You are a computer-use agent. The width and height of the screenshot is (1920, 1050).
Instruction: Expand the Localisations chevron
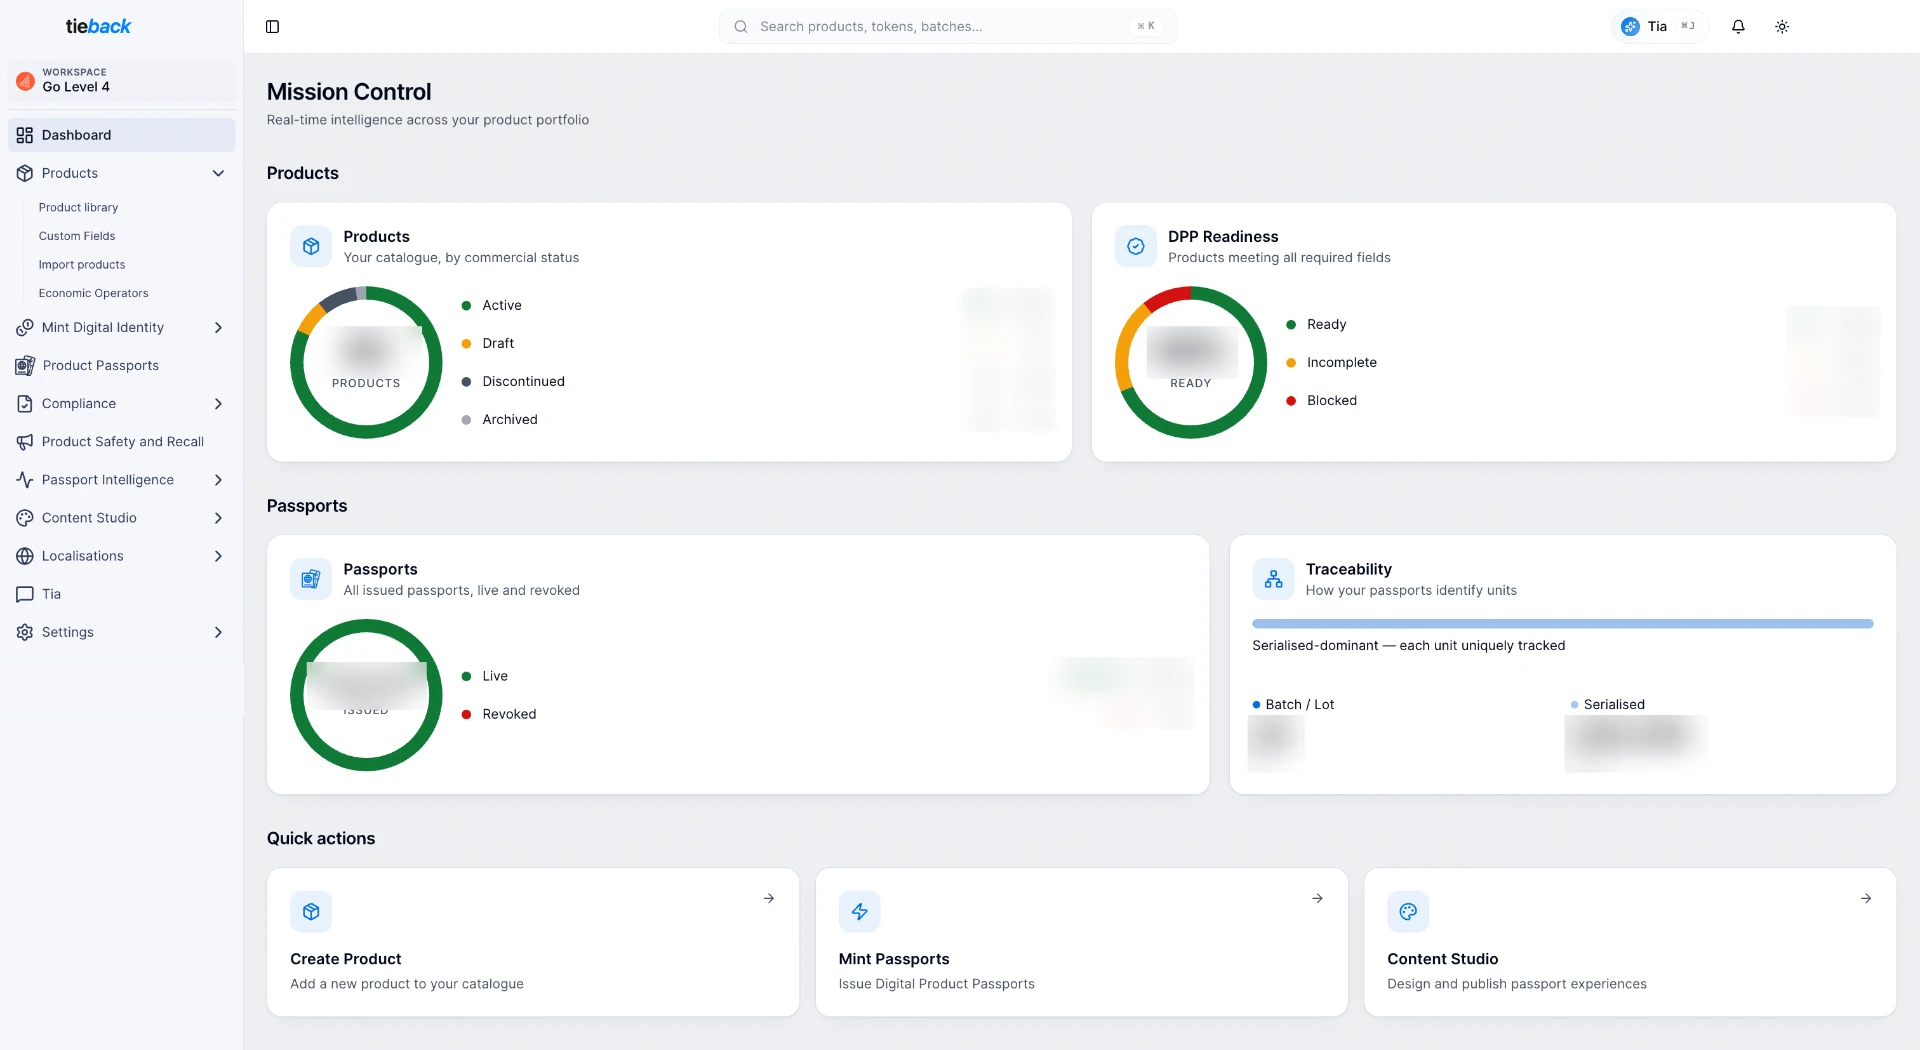point(218,556)
